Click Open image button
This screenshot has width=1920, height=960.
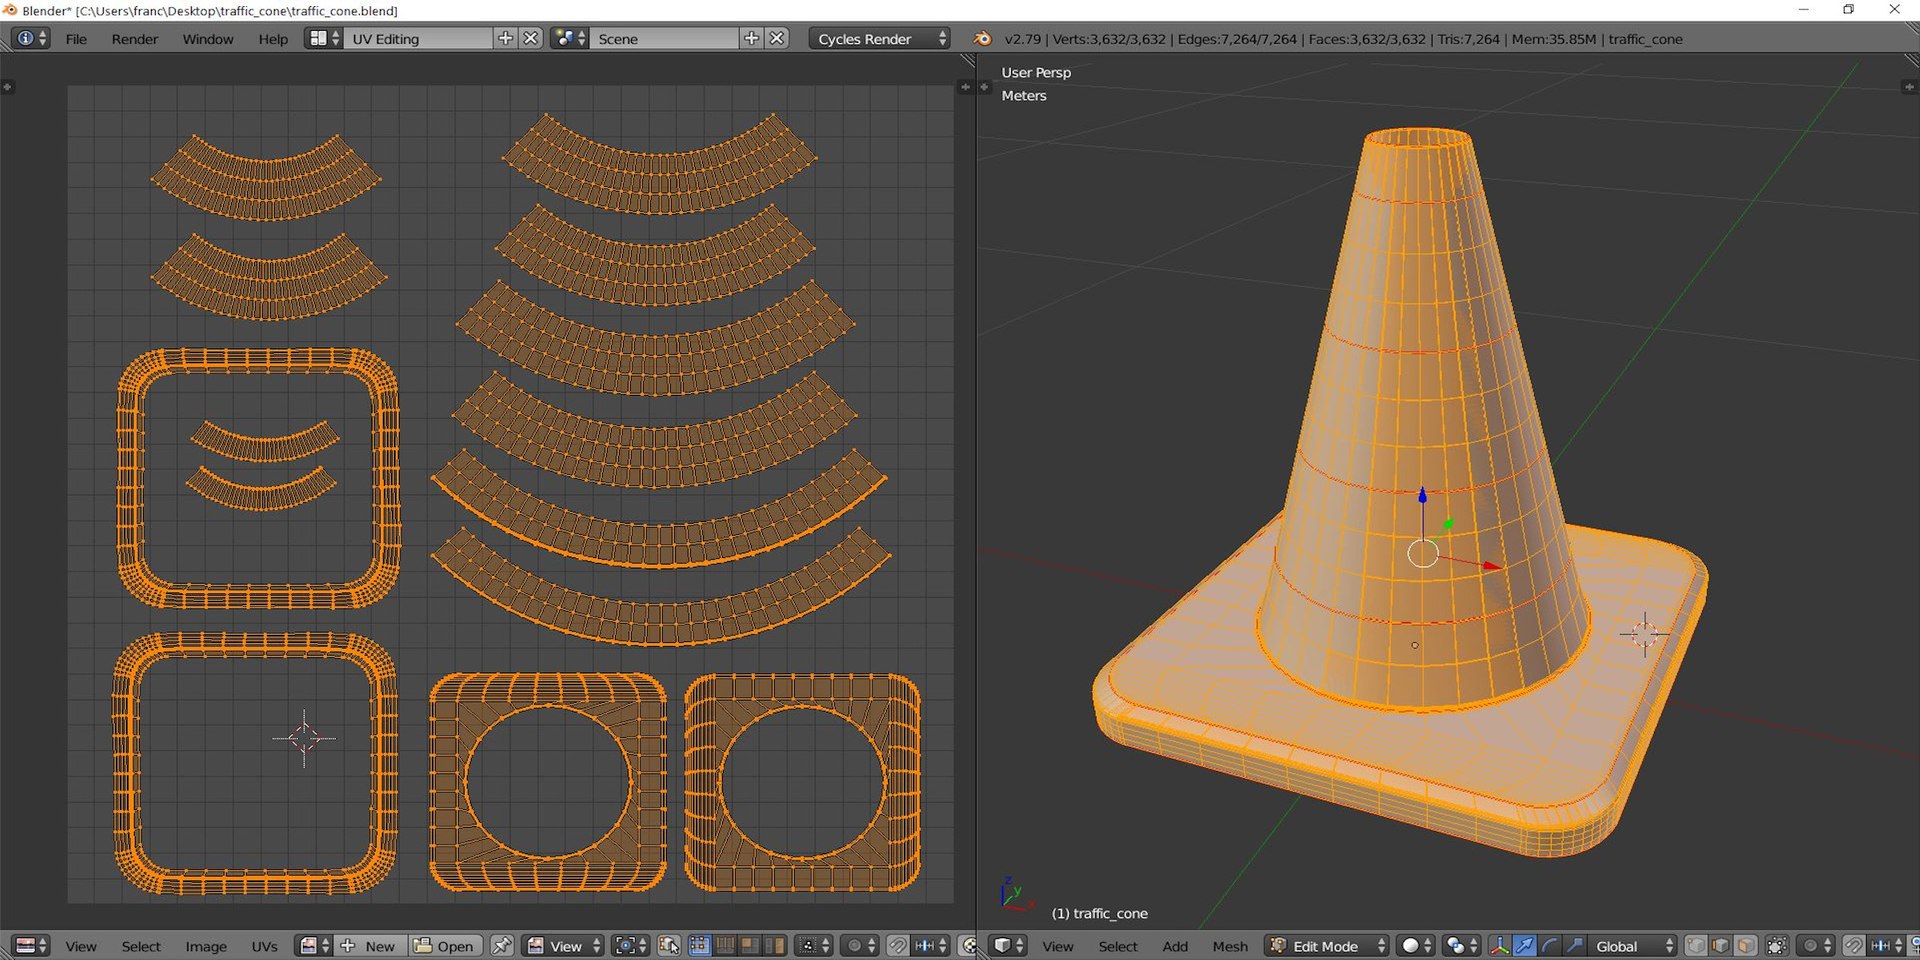pos(445,945)
